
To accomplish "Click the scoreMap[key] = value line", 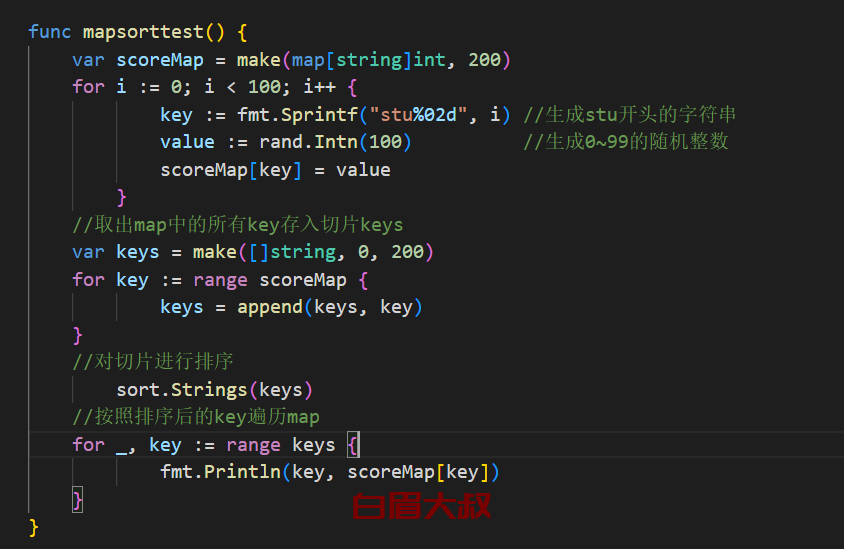I will [x=275, y=170].
